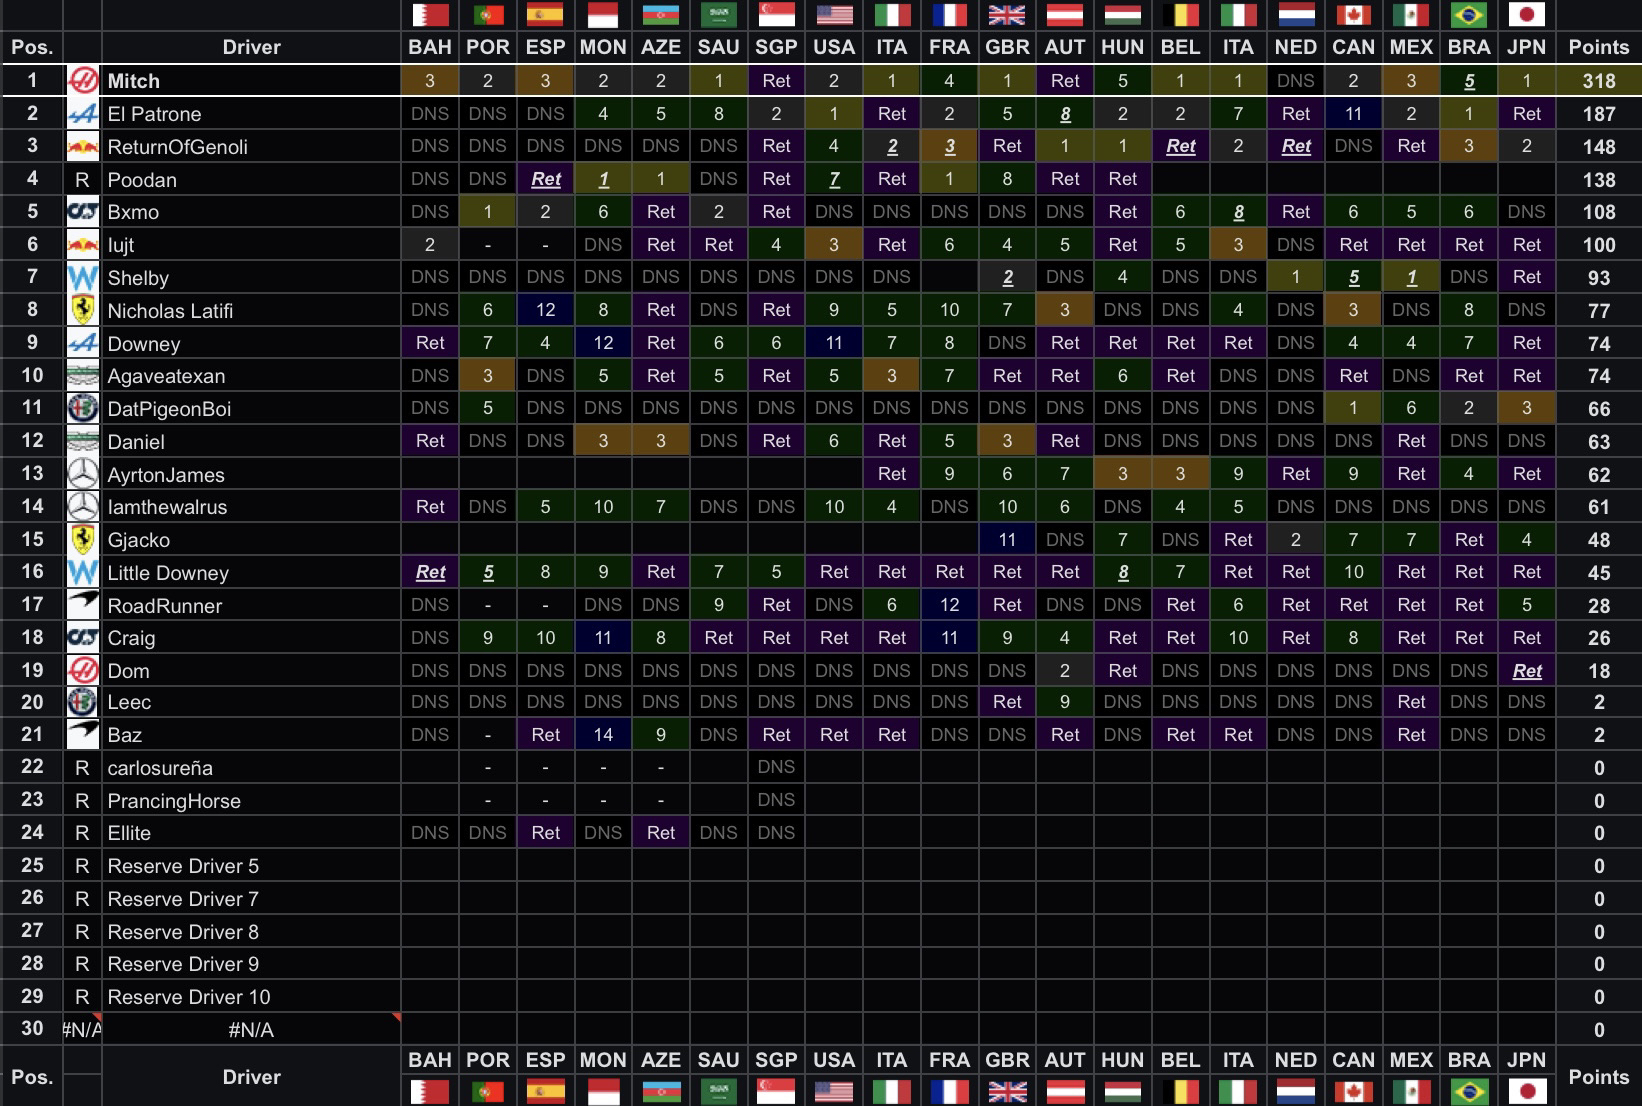Image resolution: width=1642 pixels, height=1106 pixels.
Task: Click the Ferrari logo next to Nicholas Latifi
Action: (x=82, y=310)
